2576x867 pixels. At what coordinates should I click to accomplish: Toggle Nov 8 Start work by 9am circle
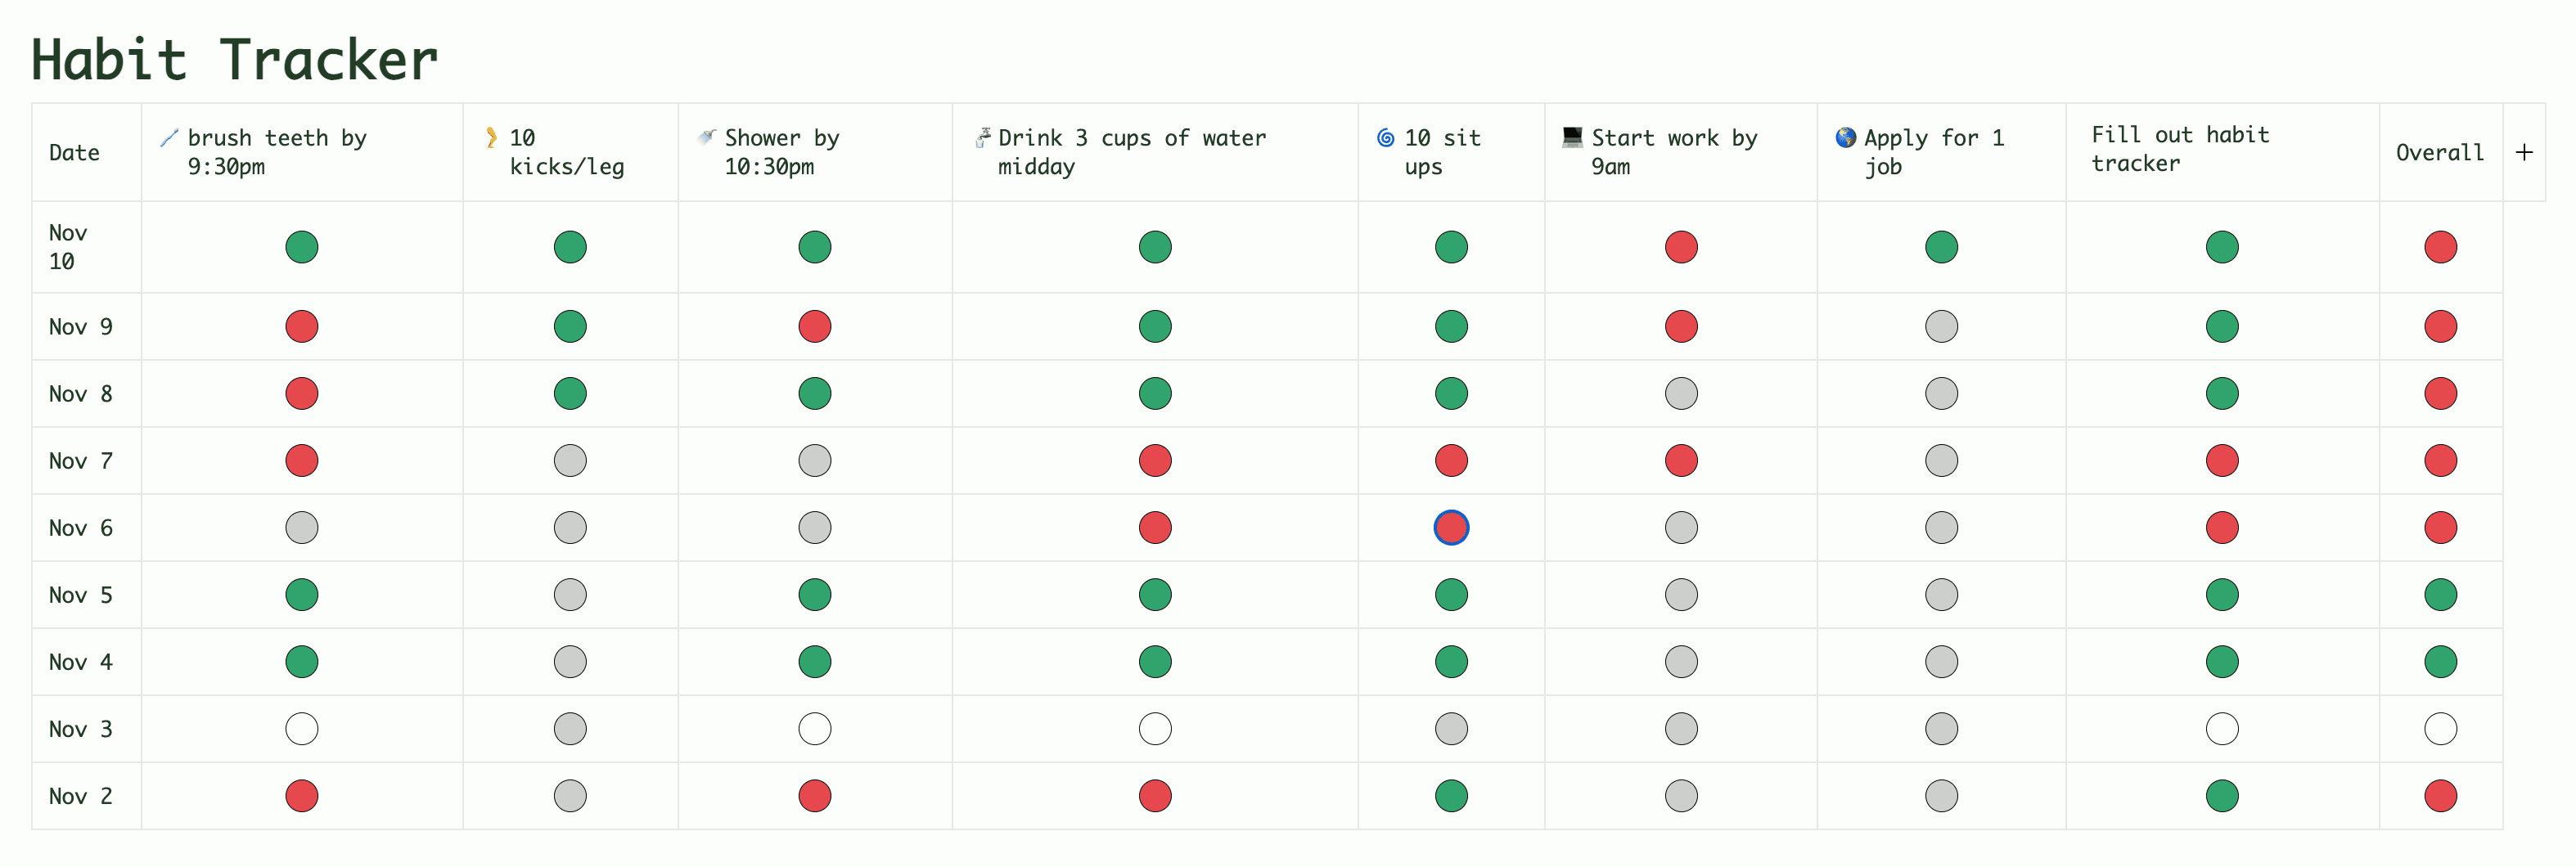click(x=1680, y=394)
